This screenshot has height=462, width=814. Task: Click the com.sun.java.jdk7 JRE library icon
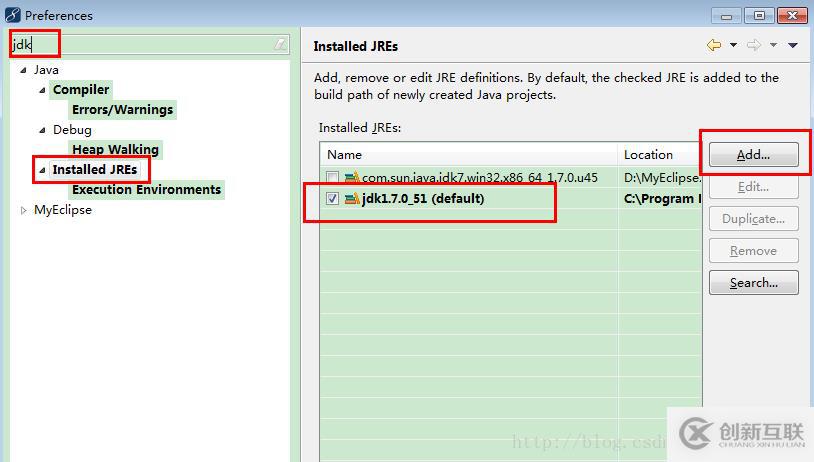[352, 178]
